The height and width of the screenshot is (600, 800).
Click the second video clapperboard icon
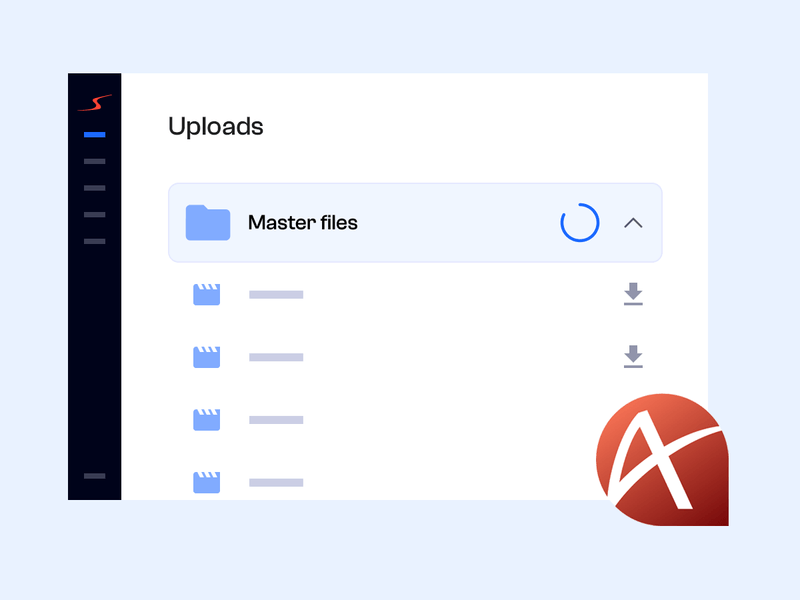pyautogui.click(x=206, y=357)
